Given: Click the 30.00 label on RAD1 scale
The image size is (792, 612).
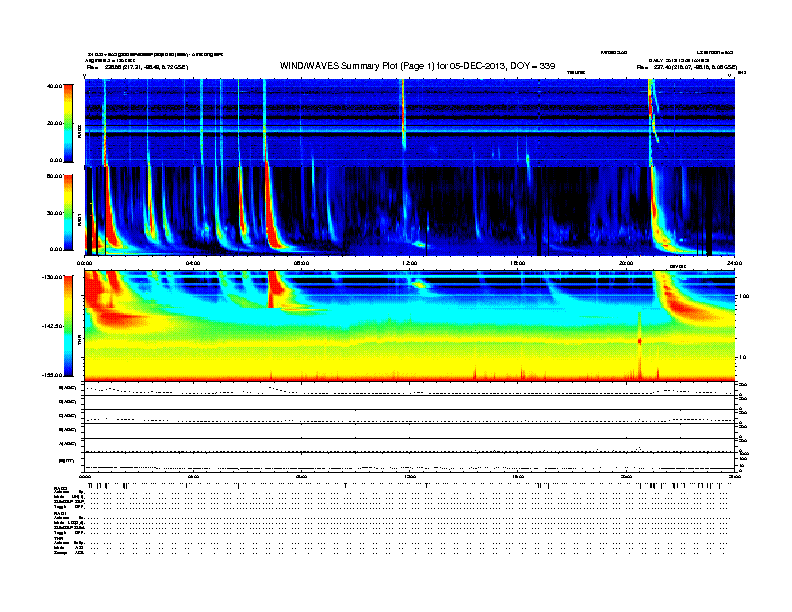Looking at the screenshot, I should (54, 213).
